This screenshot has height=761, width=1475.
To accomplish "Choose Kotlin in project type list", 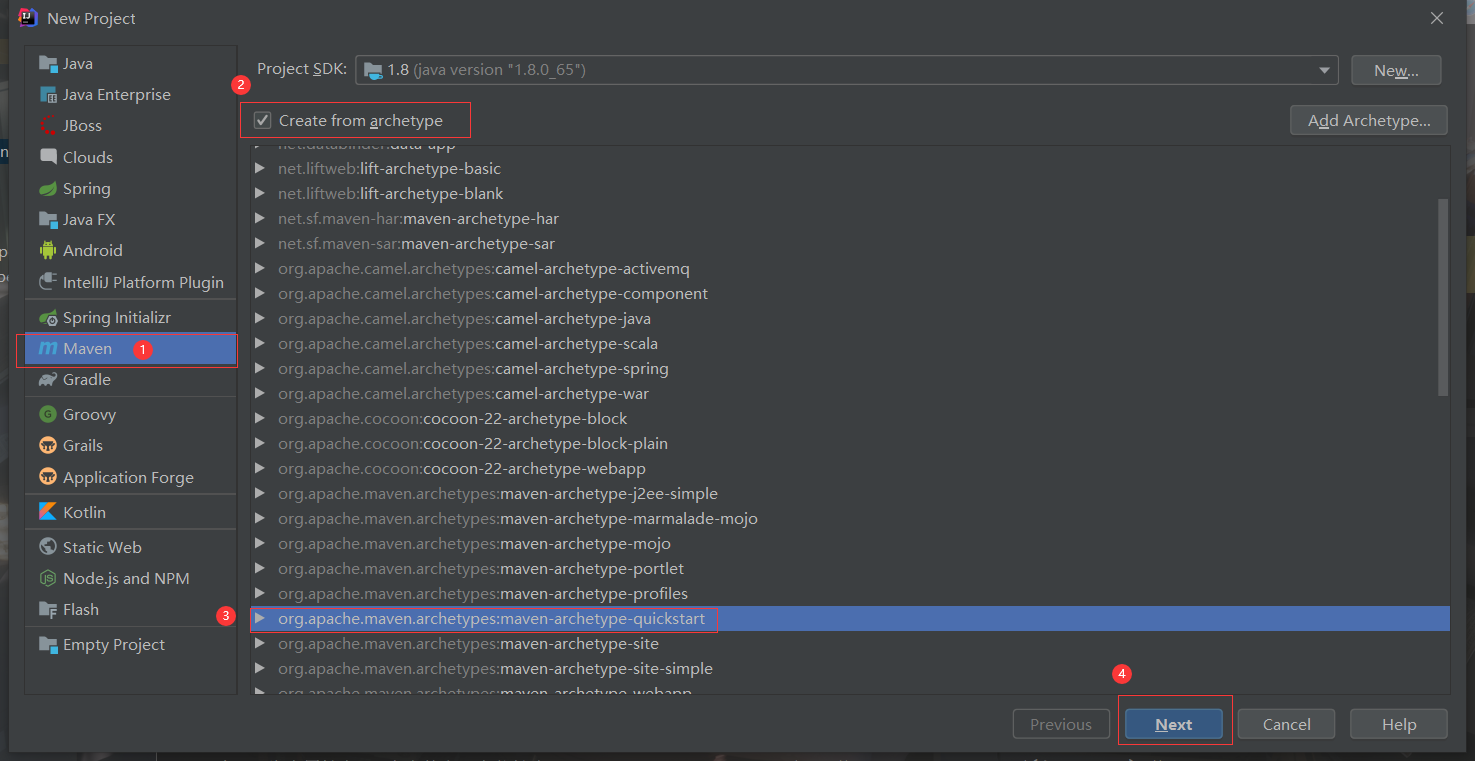I will (130, 511).
